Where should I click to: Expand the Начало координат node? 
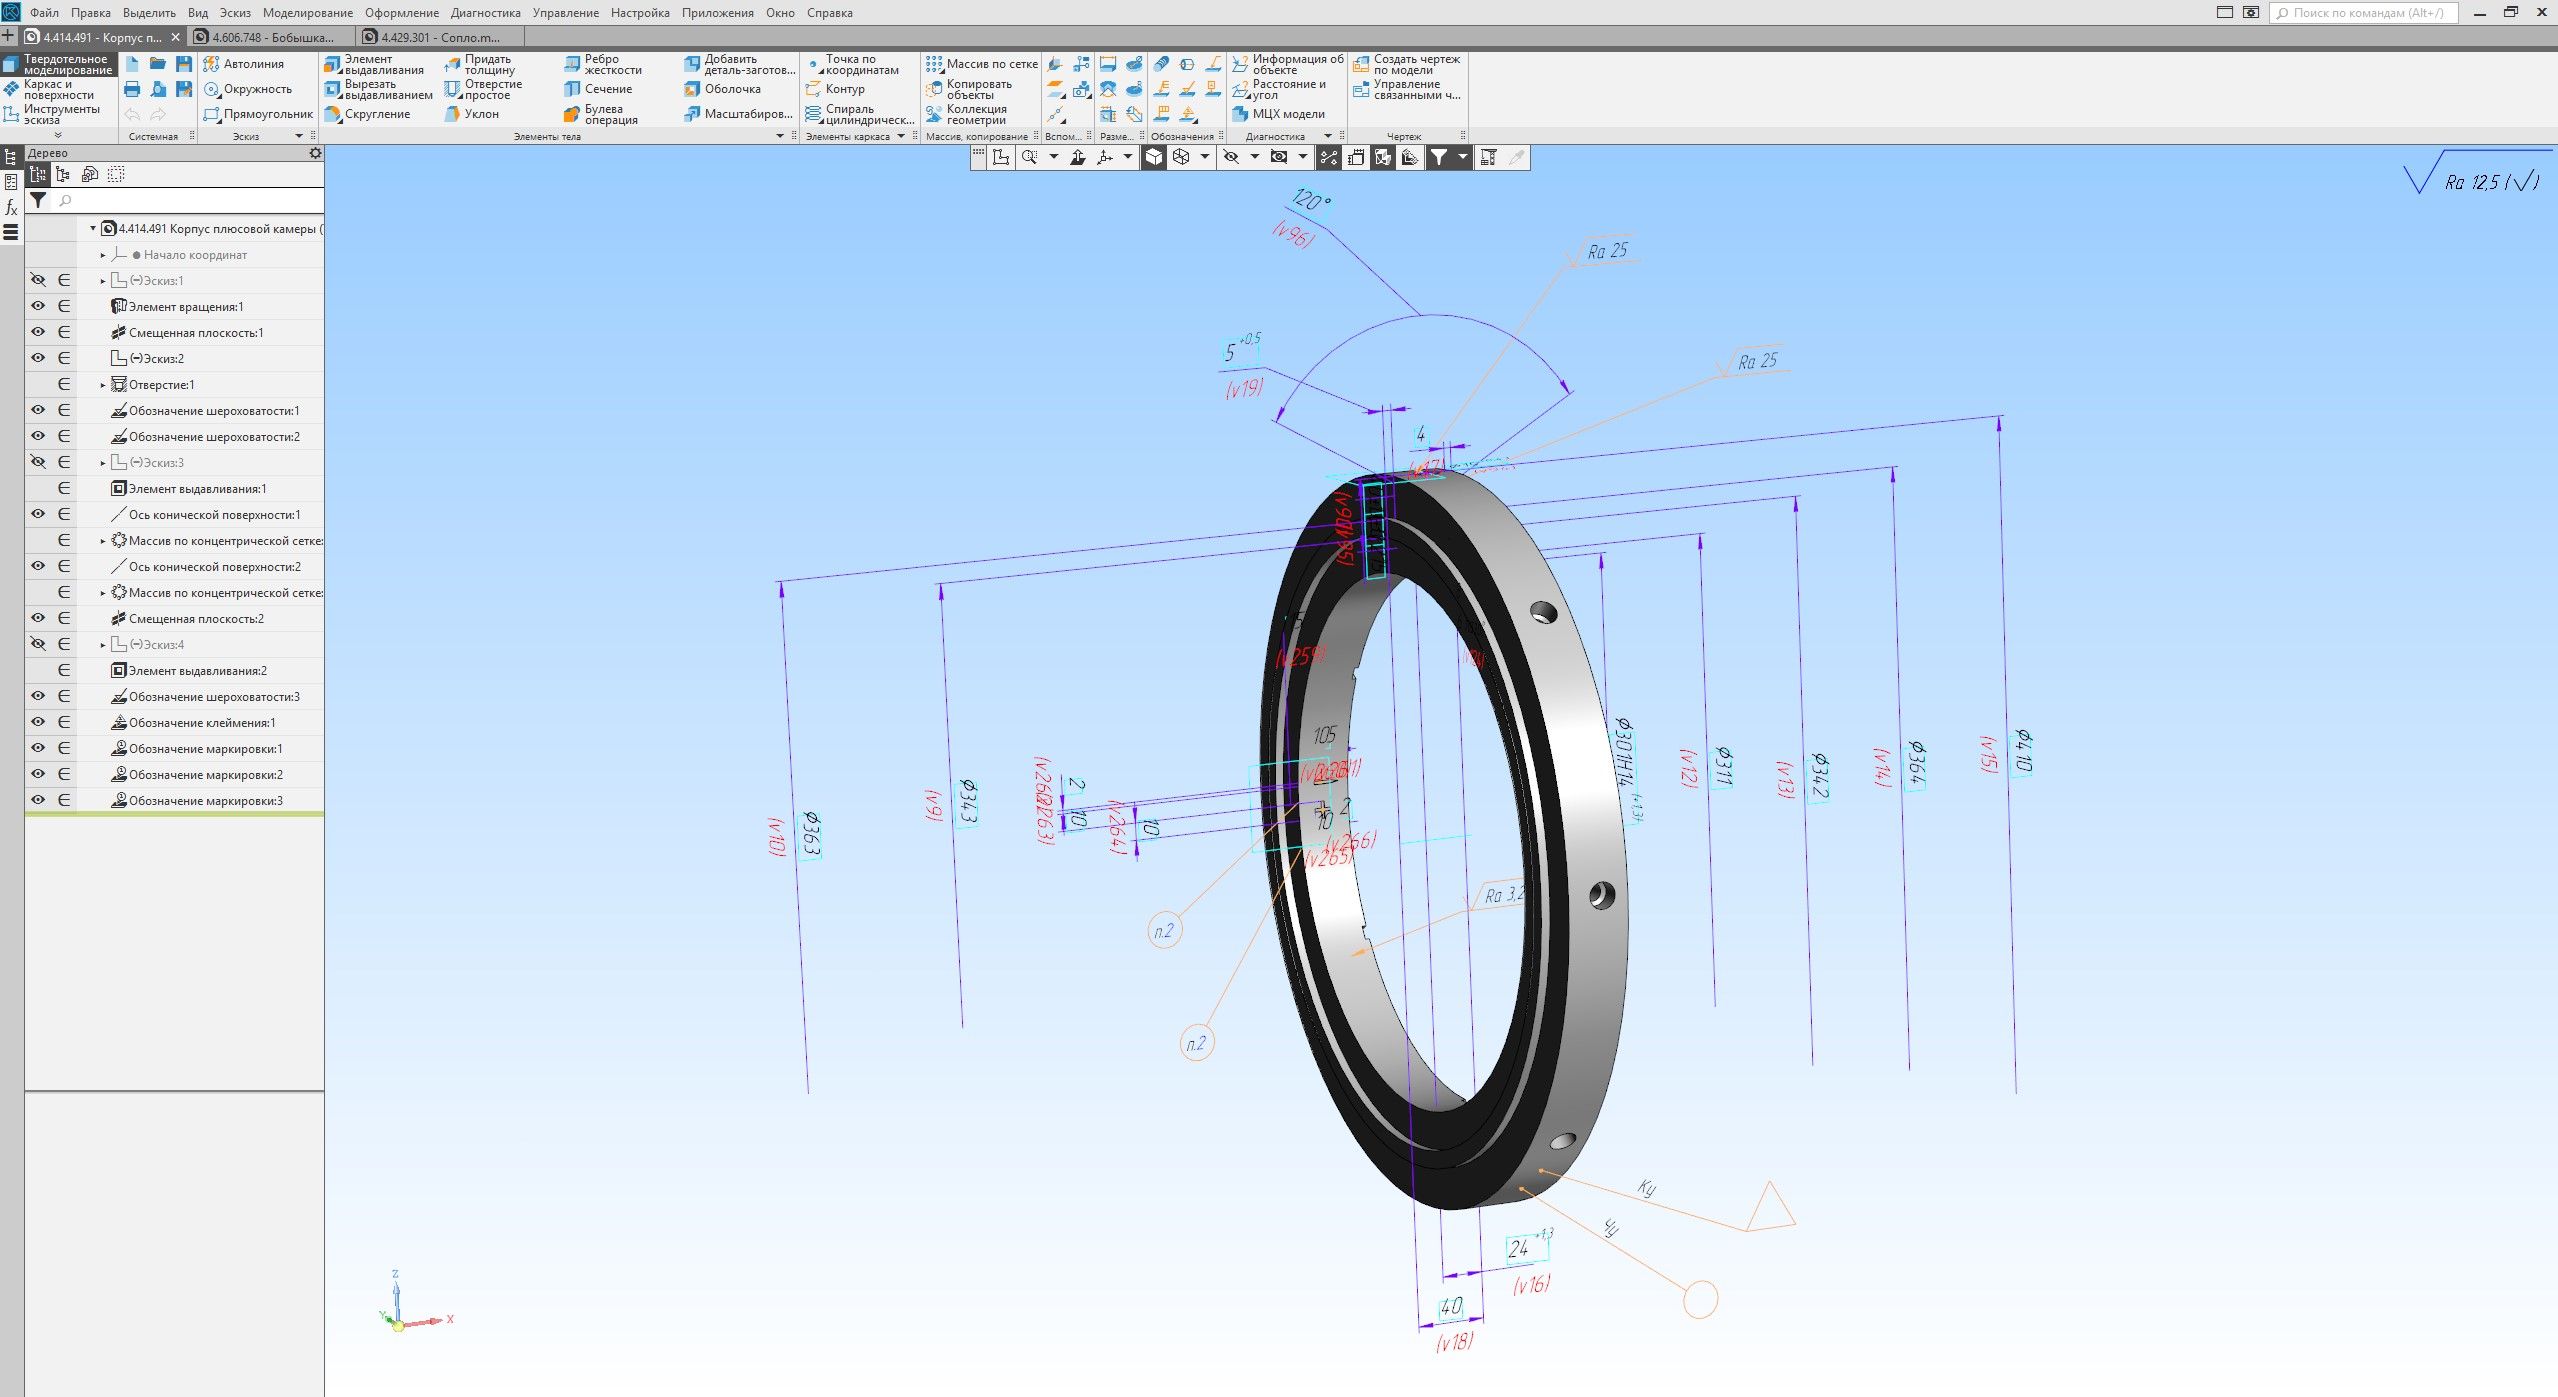103,255
